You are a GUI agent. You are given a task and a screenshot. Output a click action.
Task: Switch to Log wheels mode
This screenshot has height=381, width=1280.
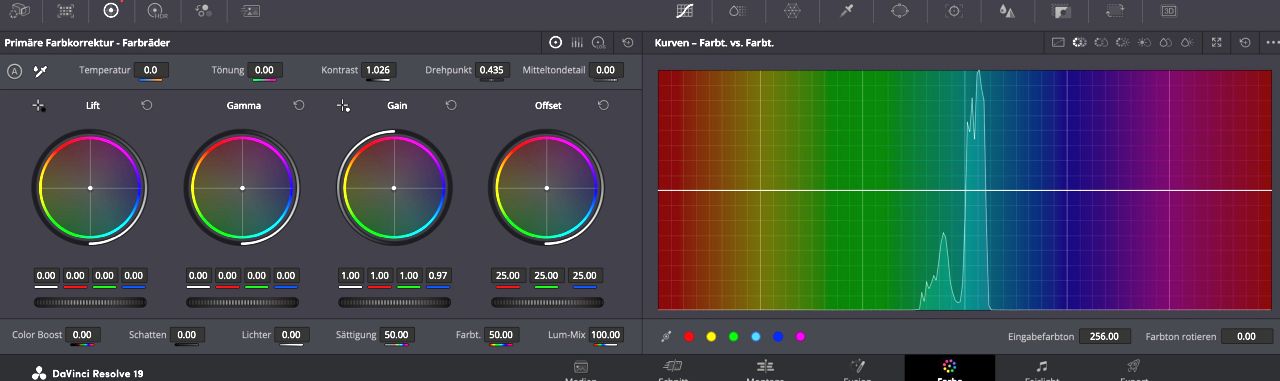[598, 43]
